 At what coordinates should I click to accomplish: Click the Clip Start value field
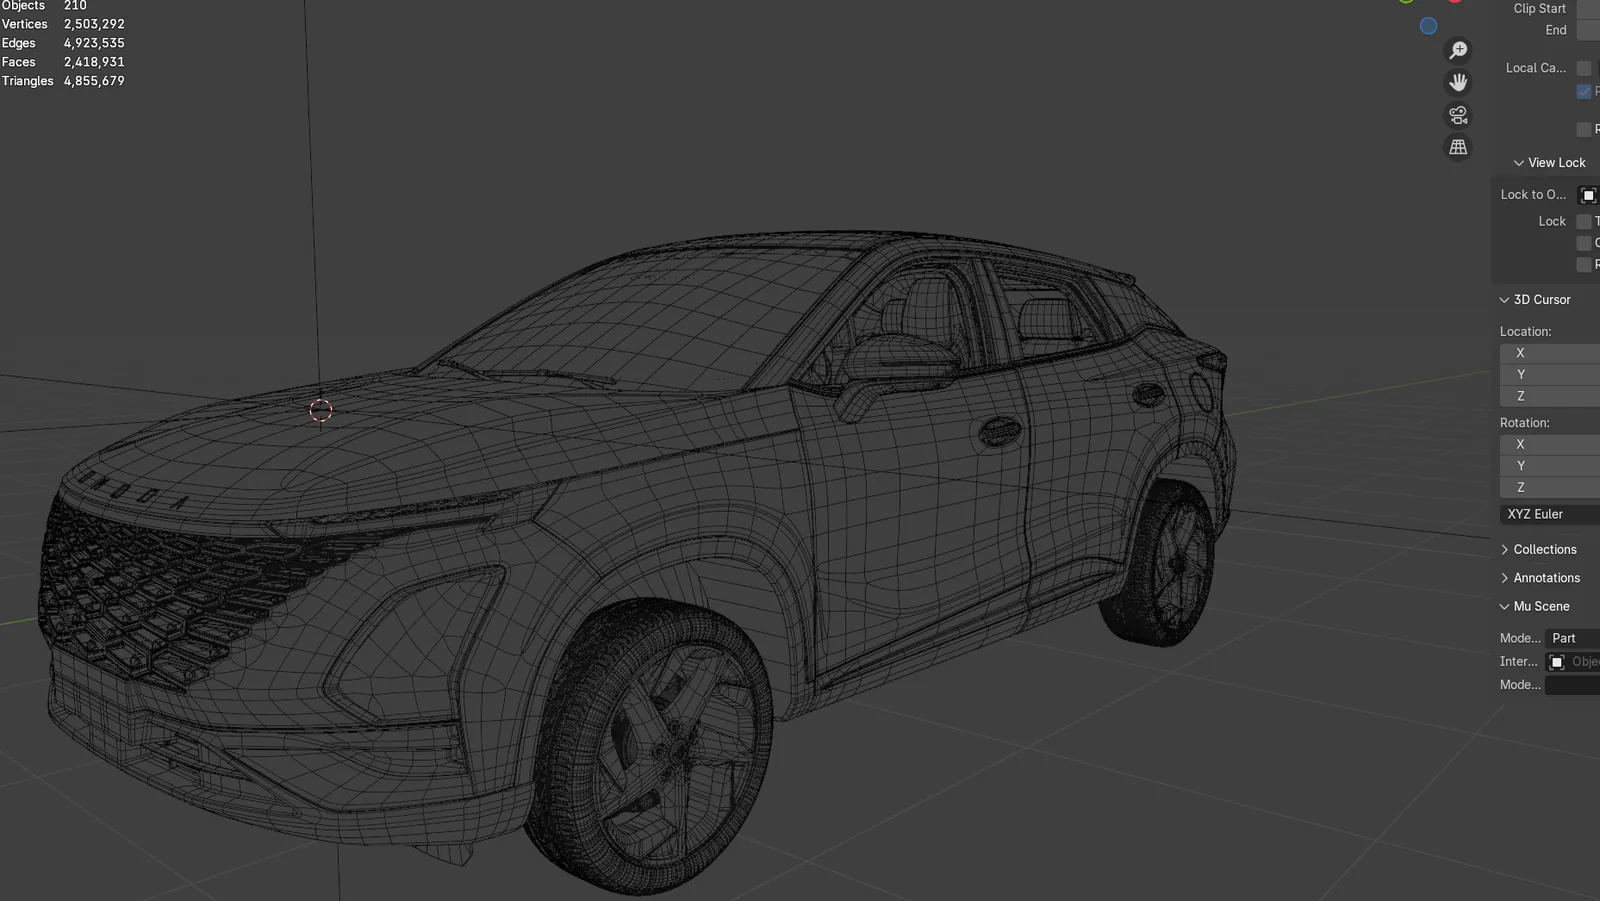1588,9
